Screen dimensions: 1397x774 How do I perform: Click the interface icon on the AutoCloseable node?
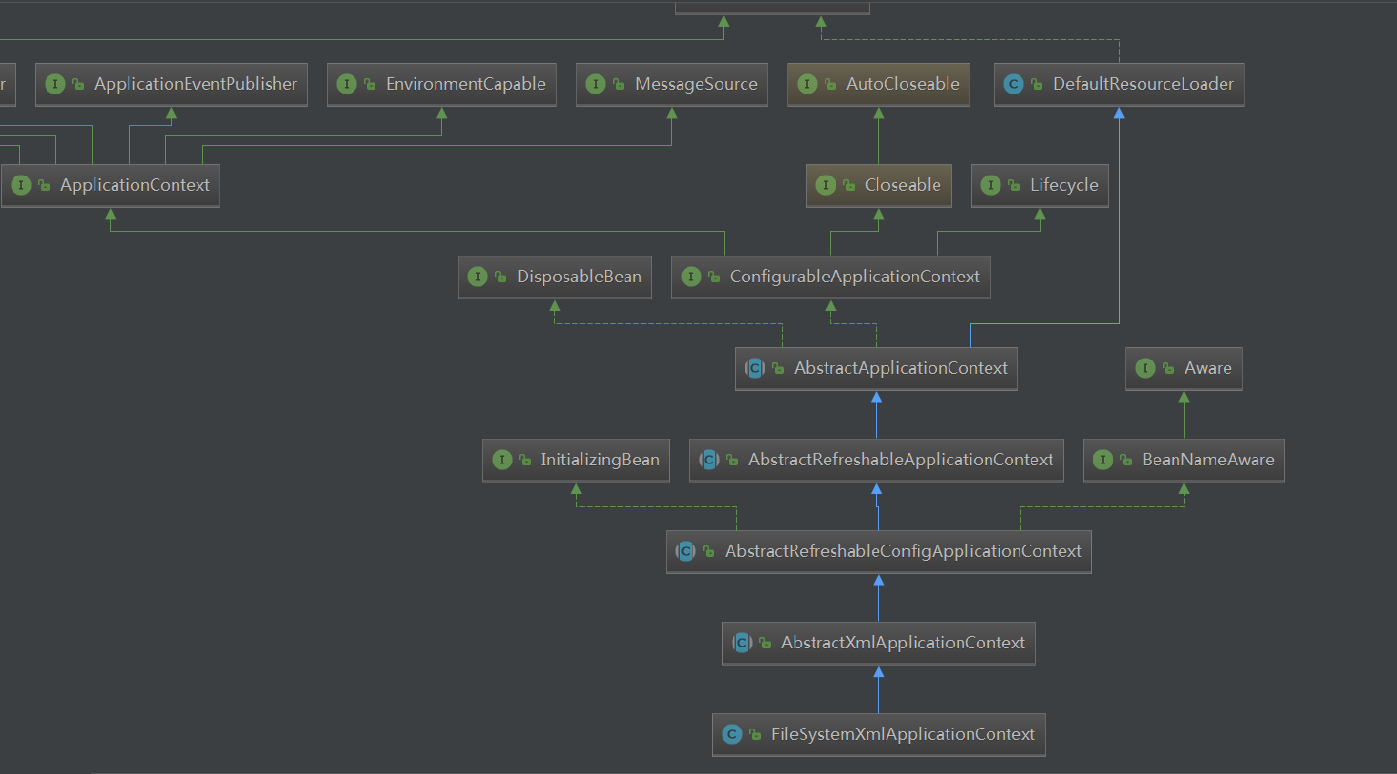tap(807, 85)
